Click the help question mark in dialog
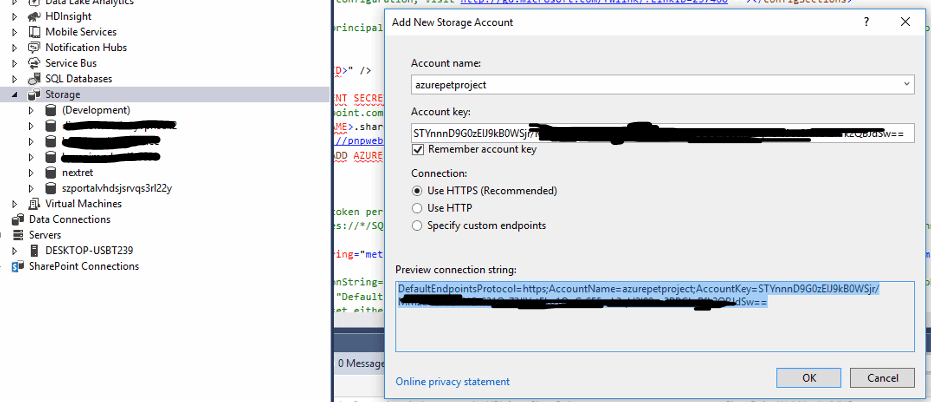This screenshot has width=931, height=402. pos(866,23)
